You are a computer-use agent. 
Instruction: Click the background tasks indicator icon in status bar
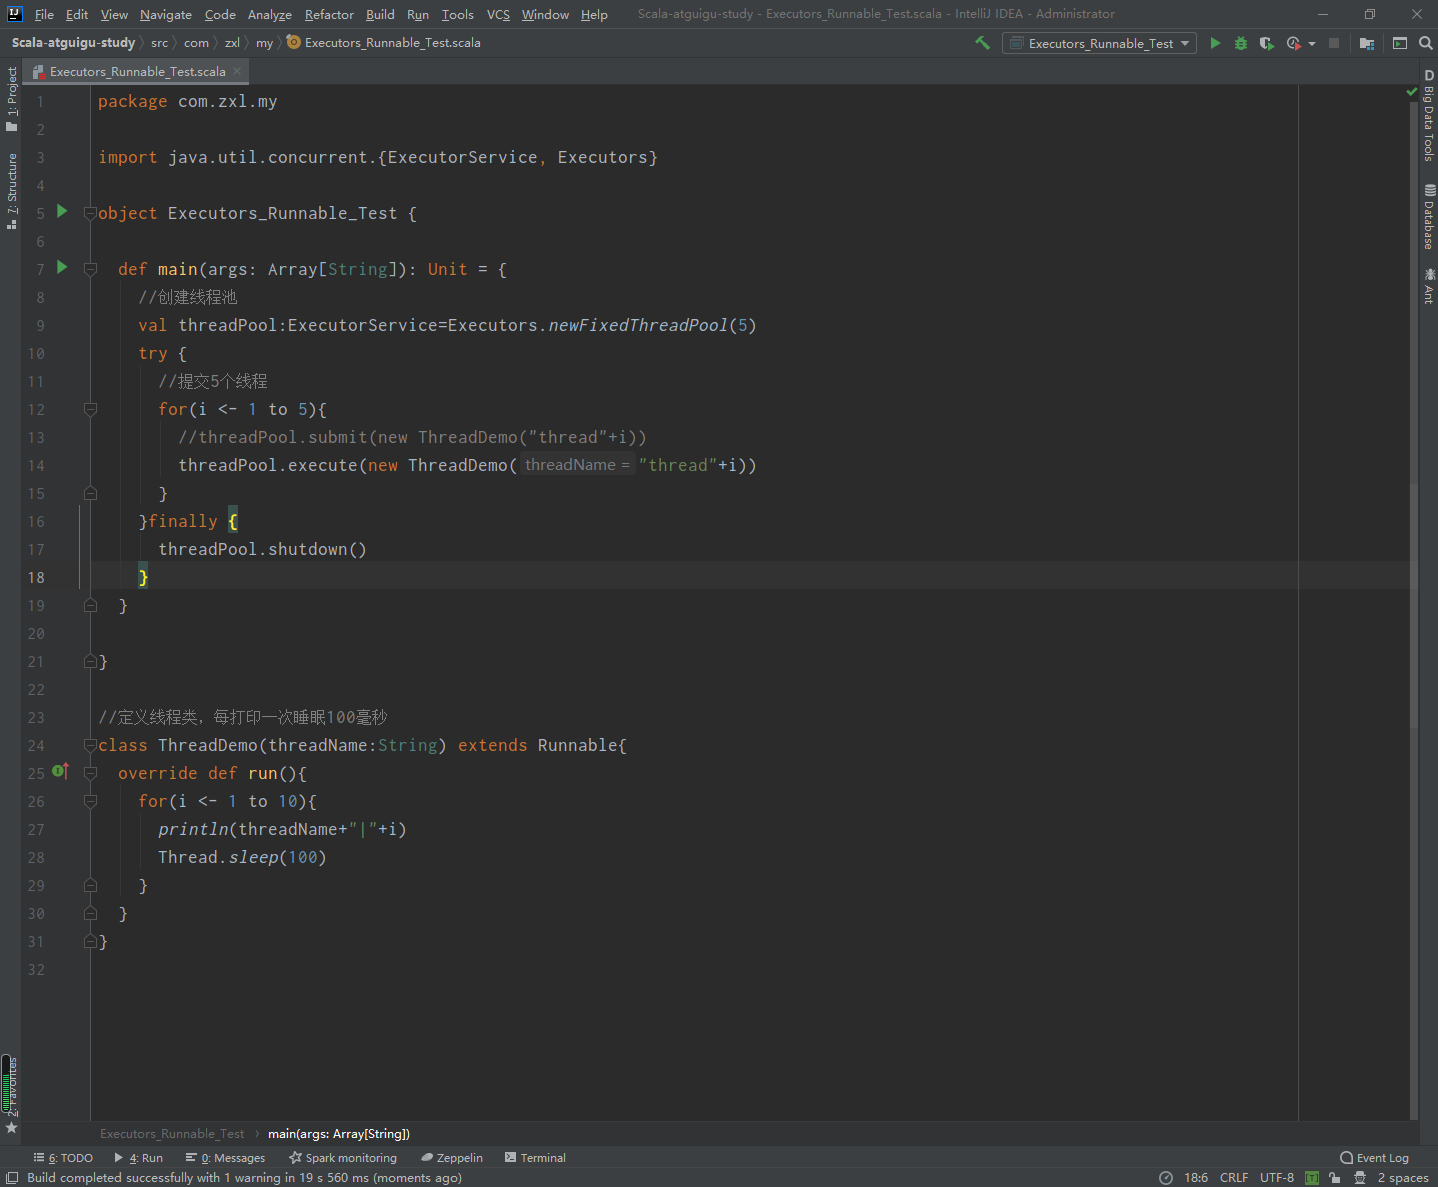click(1166, 1178)
